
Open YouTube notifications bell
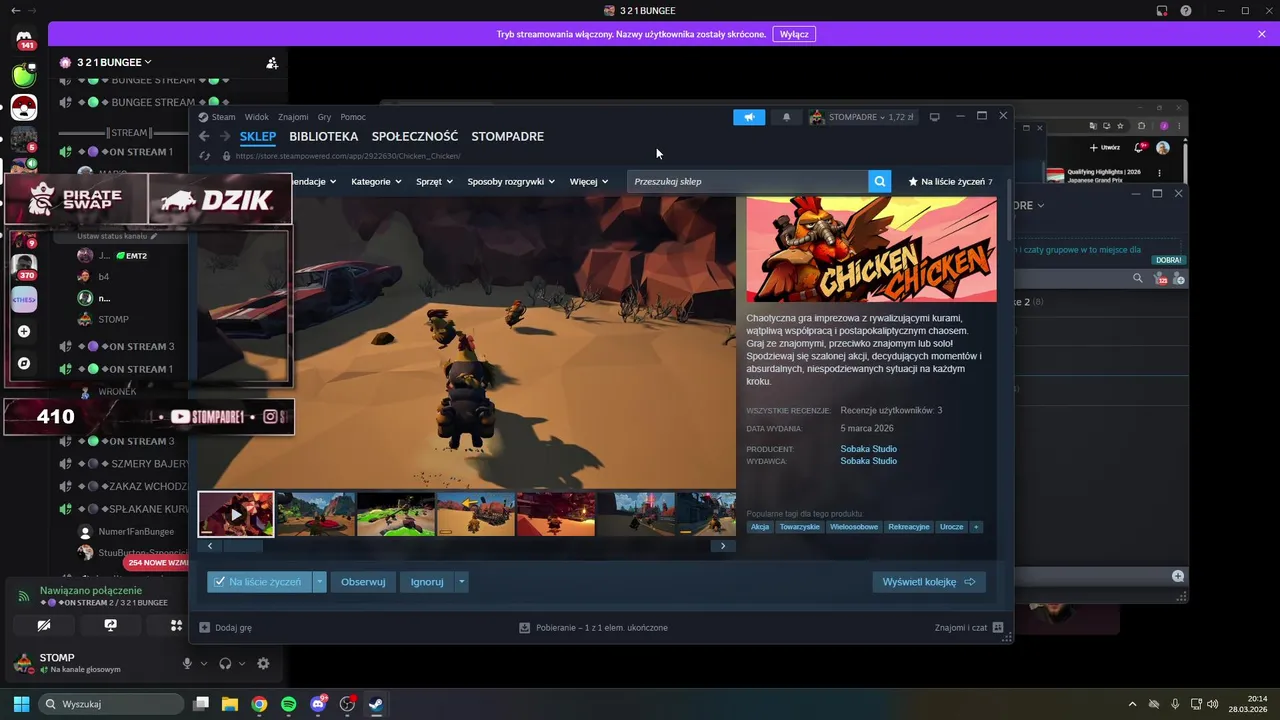point(1141,147)
